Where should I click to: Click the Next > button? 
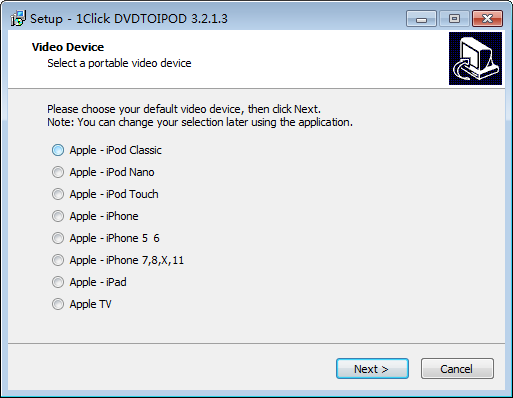point(372,369)
